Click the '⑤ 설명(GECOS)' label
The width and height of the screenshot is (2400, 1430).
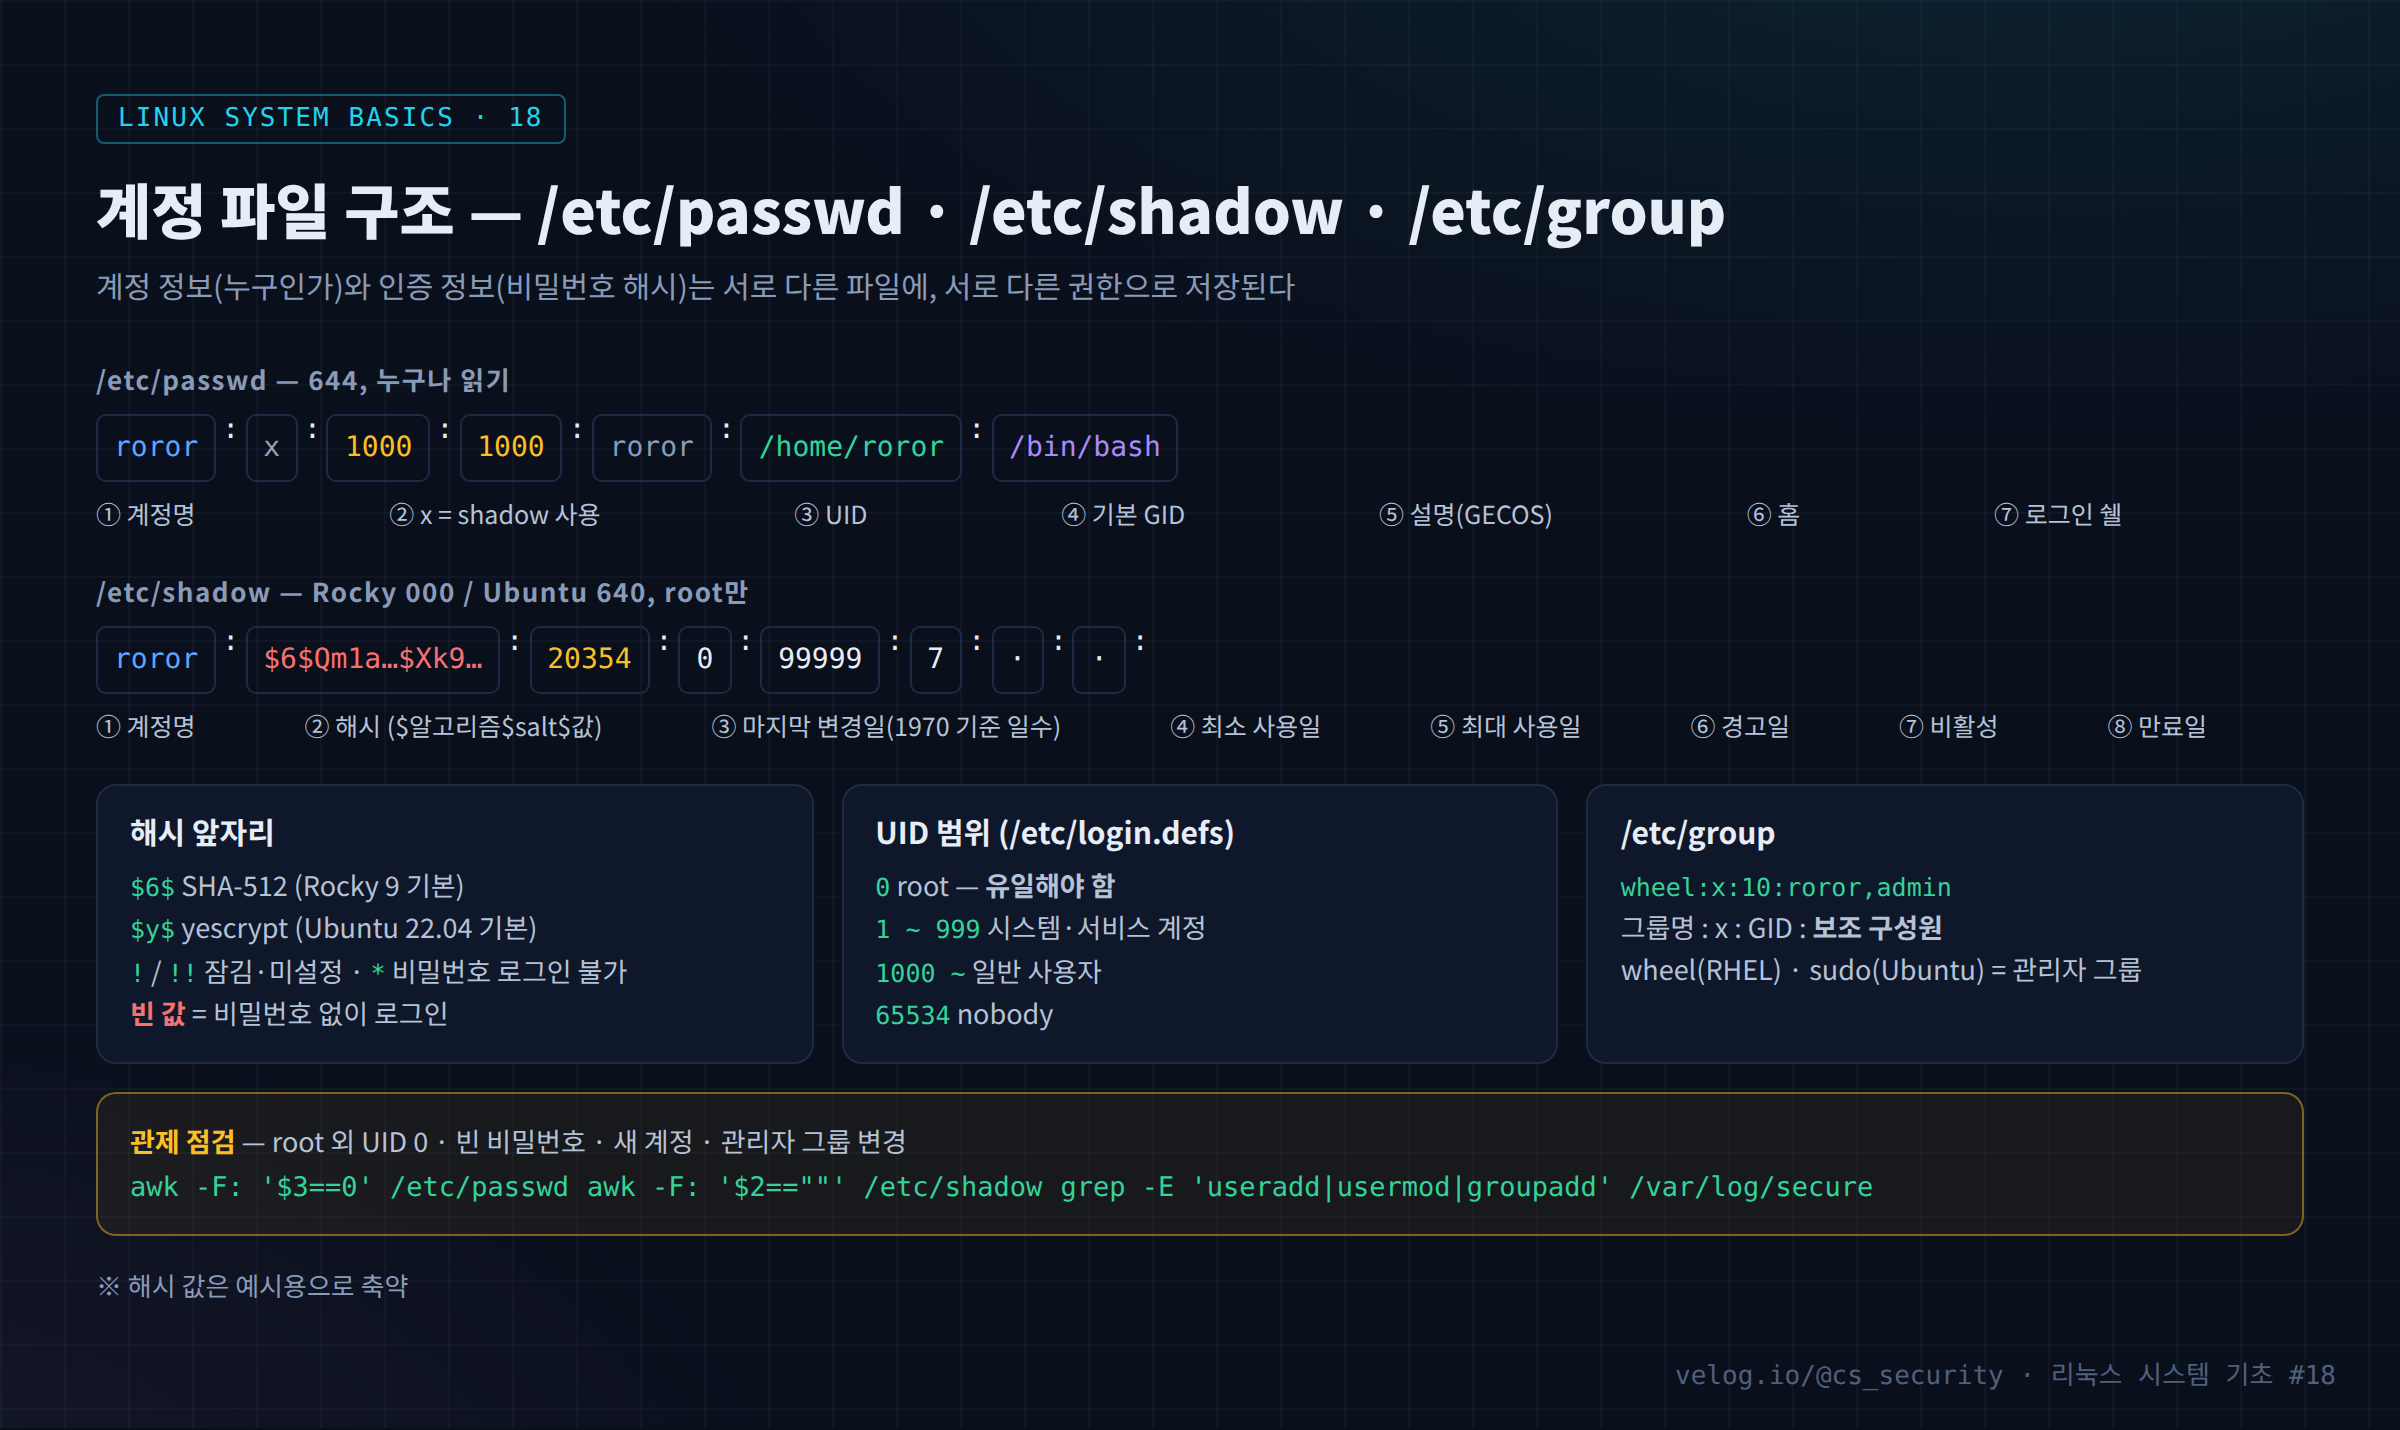[x=1466, y=515]
